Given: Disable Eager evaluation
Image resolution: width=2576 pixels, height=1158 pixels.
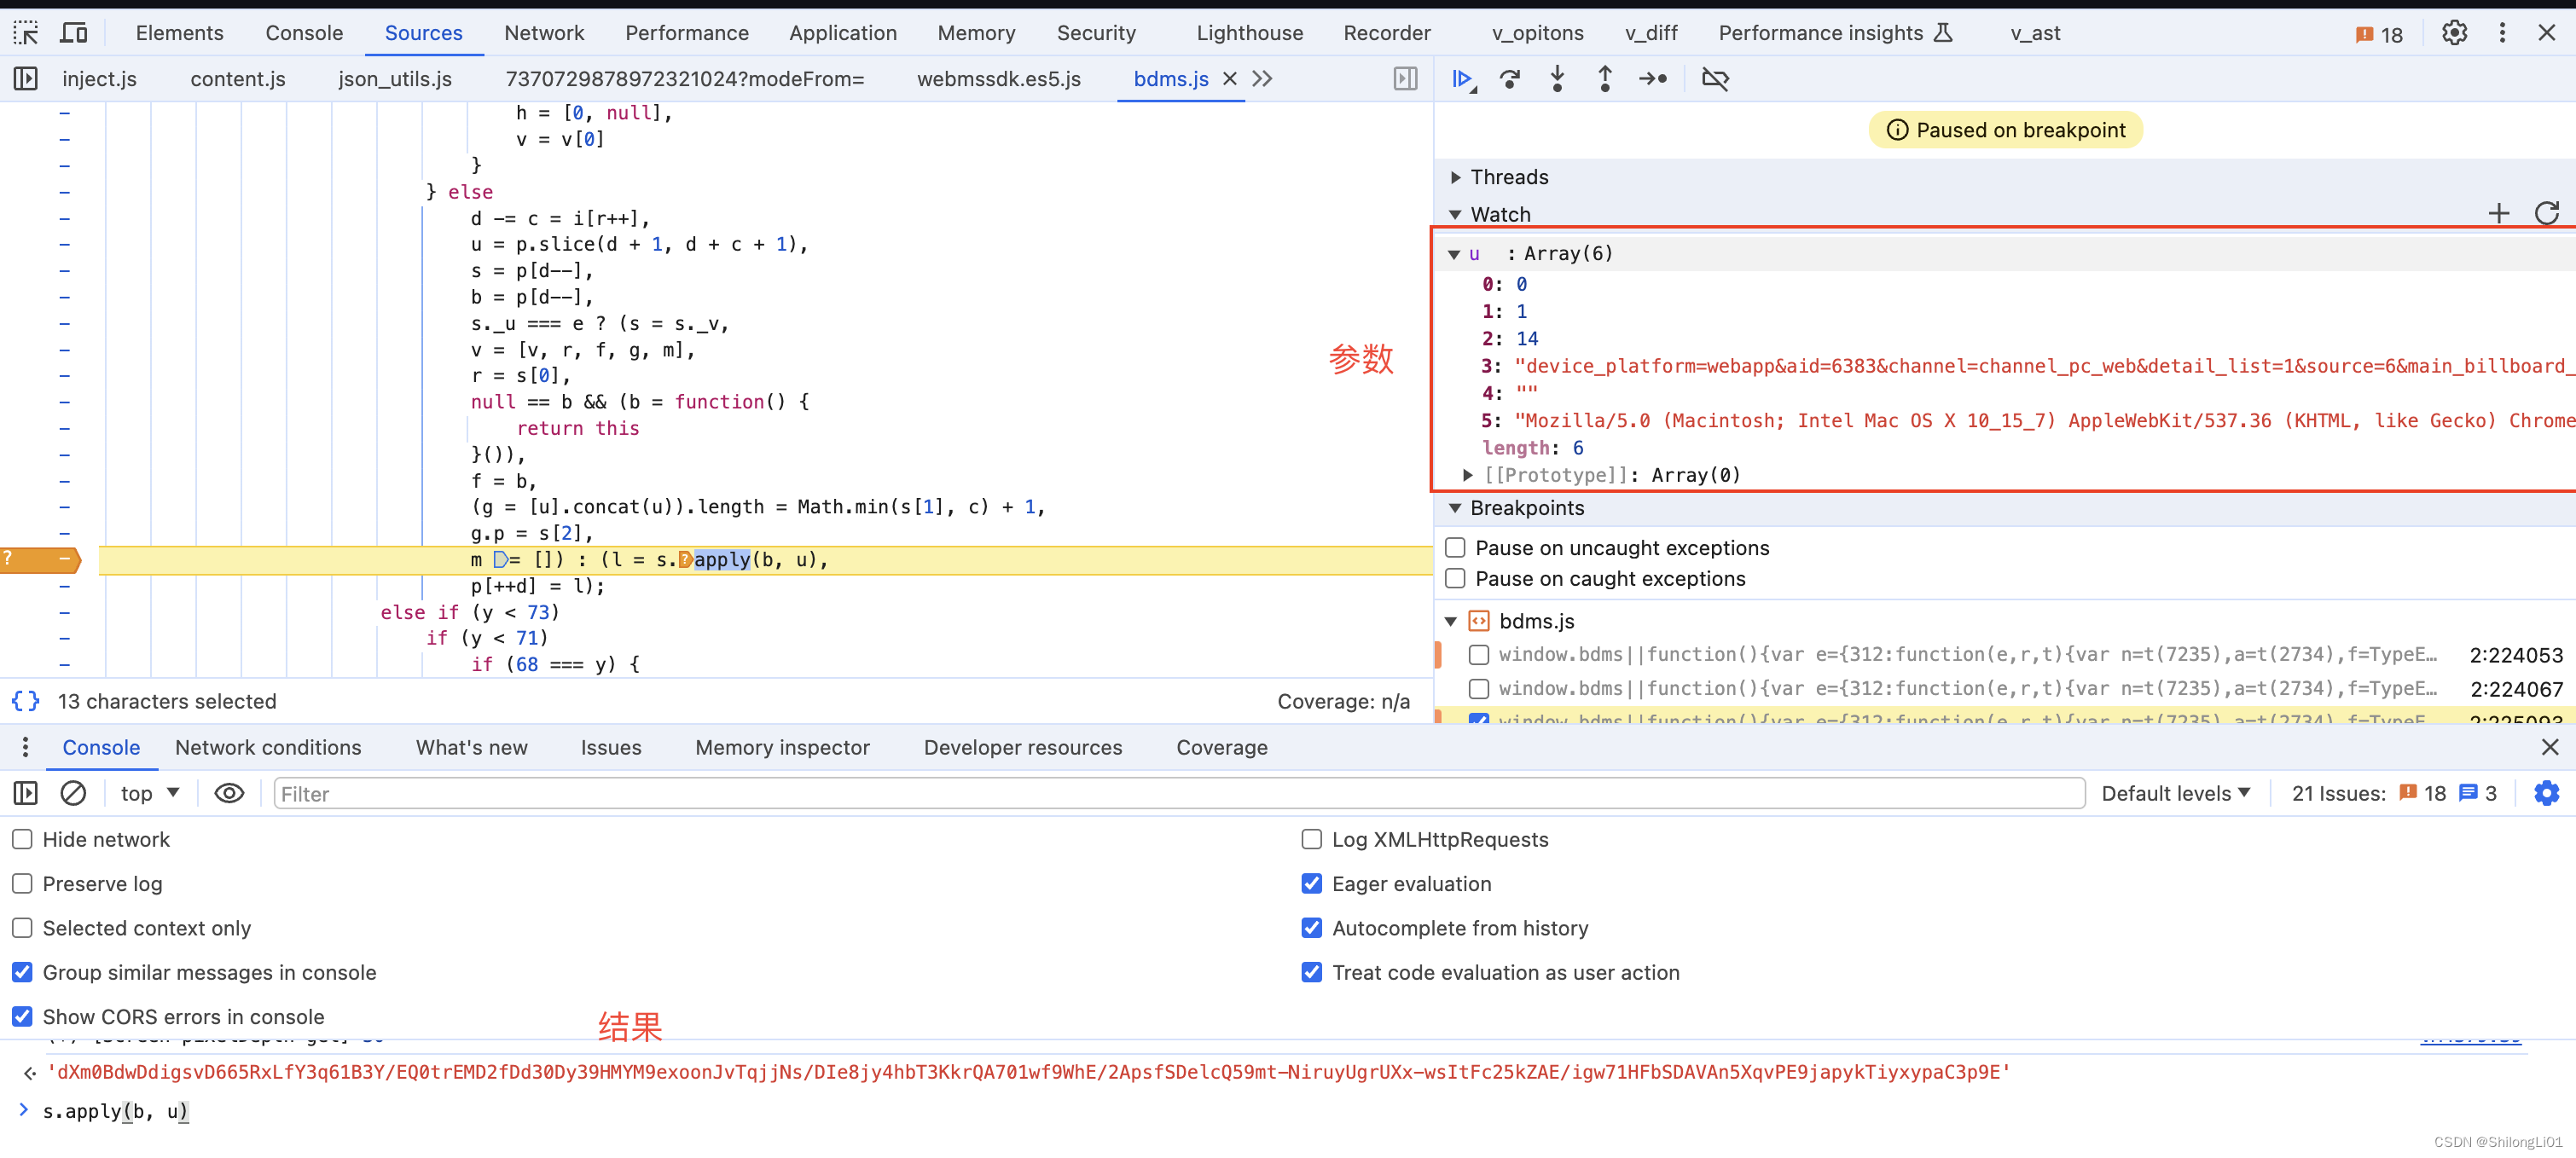Looking at the screenshot, I should pyautogui.click(x=1312, y=884).
